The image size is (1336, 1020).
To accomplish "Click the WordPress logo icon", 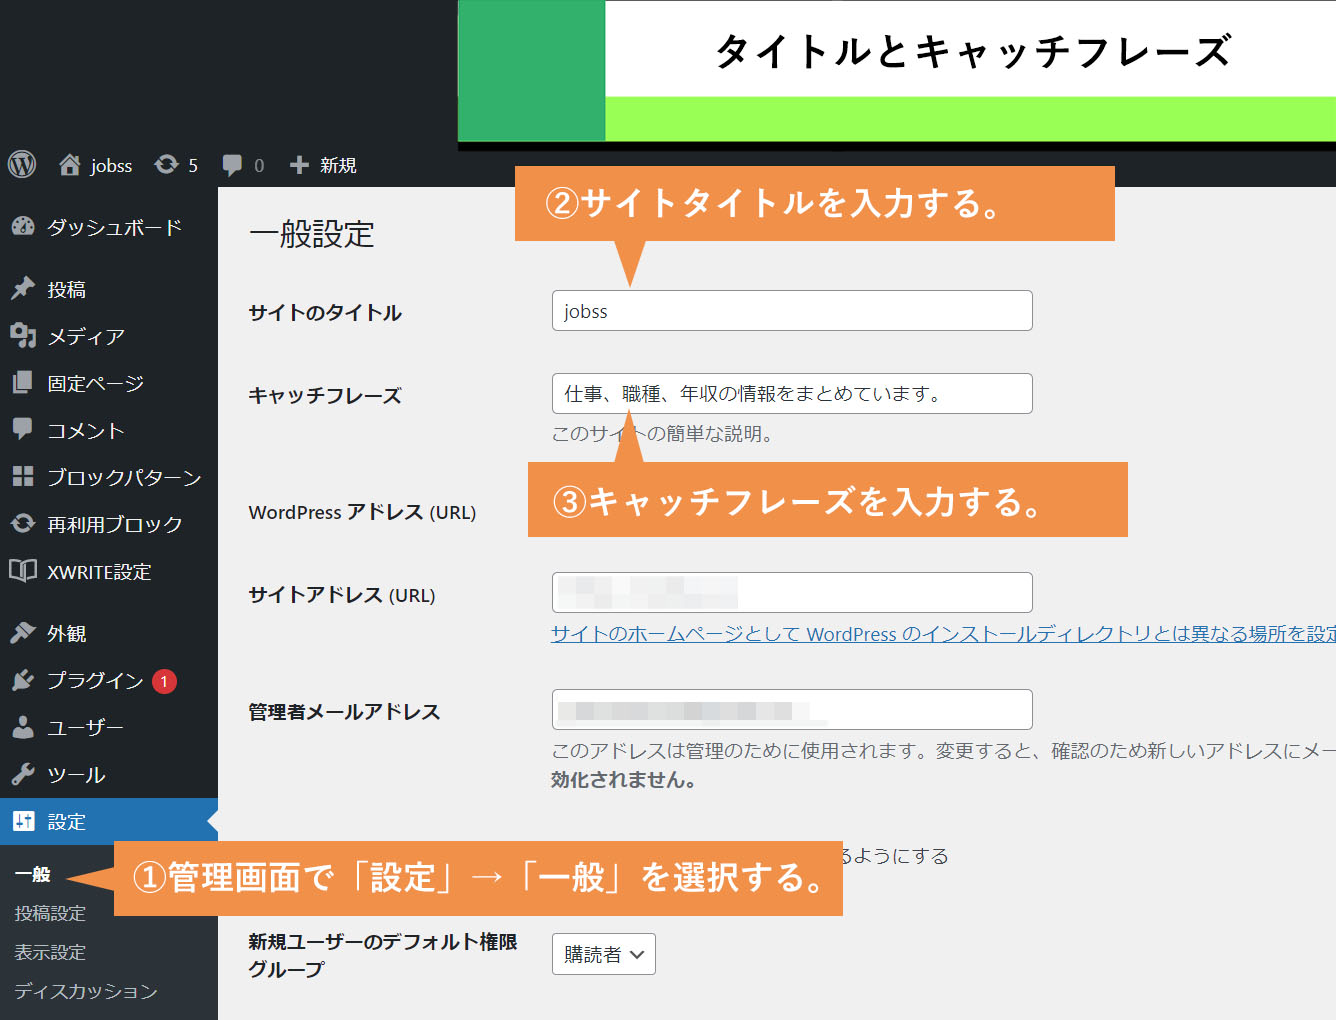I will point(22,164).
